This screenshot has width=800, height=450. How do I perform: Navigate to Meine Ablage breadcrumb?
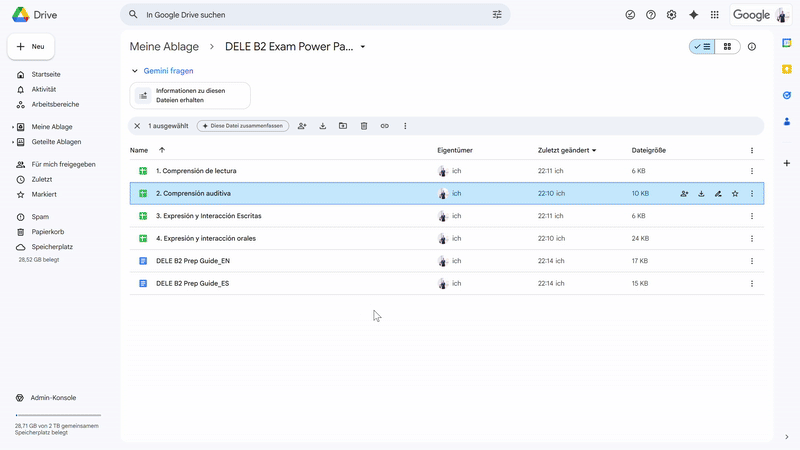pos(164,46)
